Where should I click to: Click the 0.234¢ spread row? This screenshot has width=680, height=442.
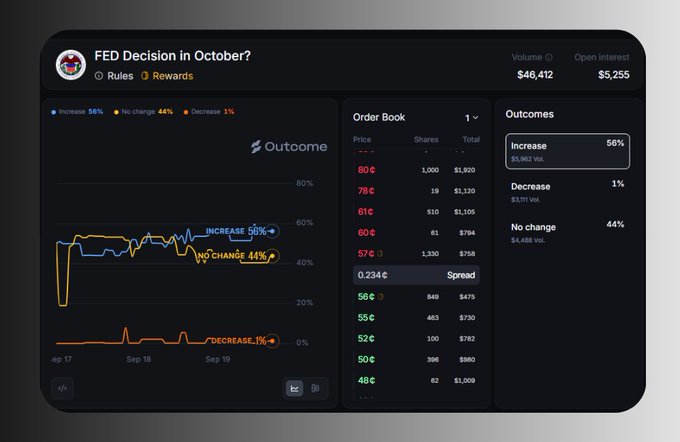(x=416, y=275)
